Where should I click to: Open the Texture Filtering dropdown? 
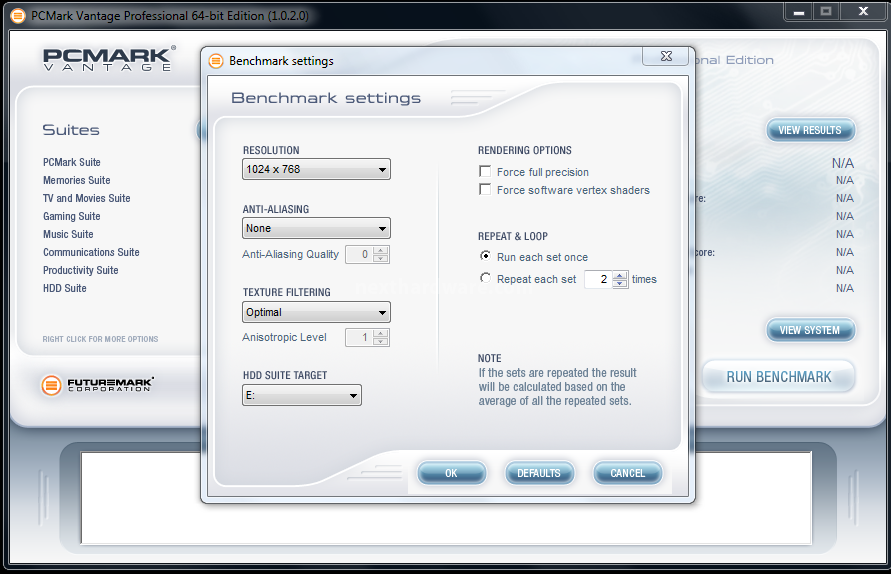tap(317, 312)
